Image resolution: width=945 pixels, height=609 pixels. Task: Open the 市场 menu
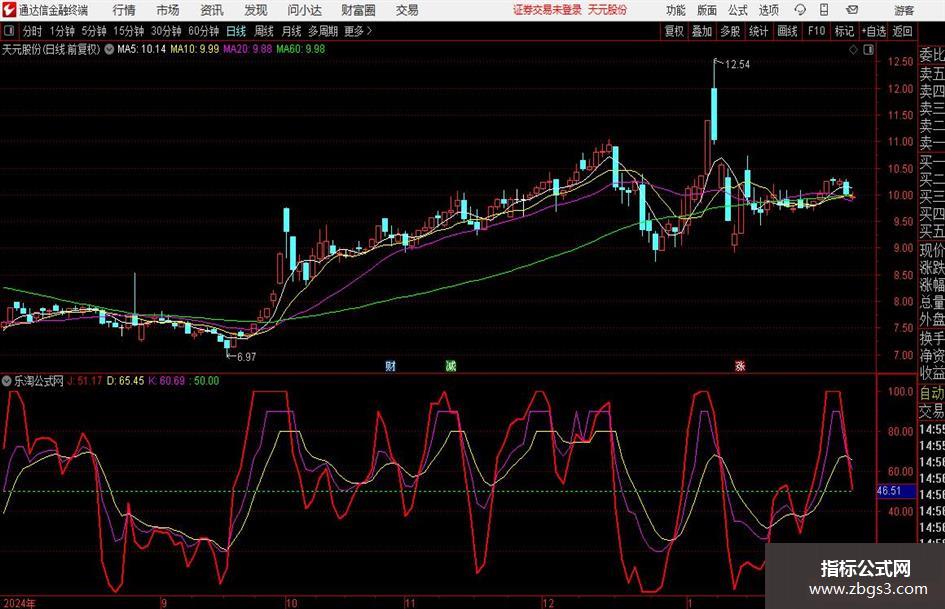(x=168, y=10)
